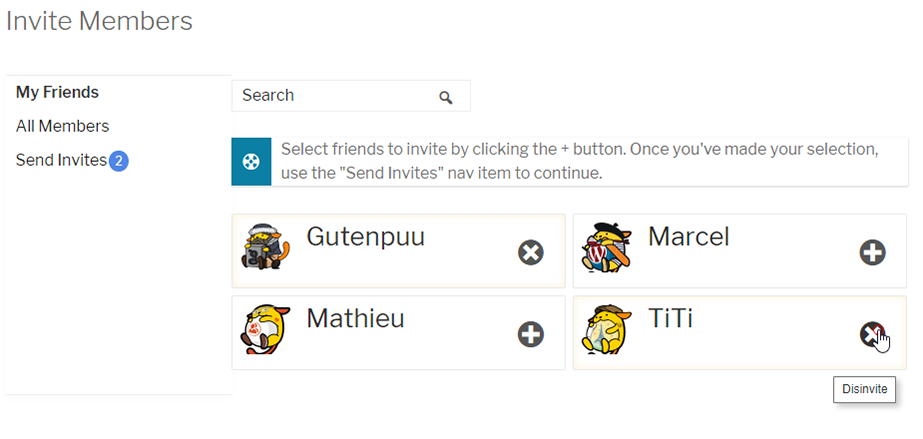The image size is (923, 439).
Task: Focus the Search input field
Action: point(351,96)
